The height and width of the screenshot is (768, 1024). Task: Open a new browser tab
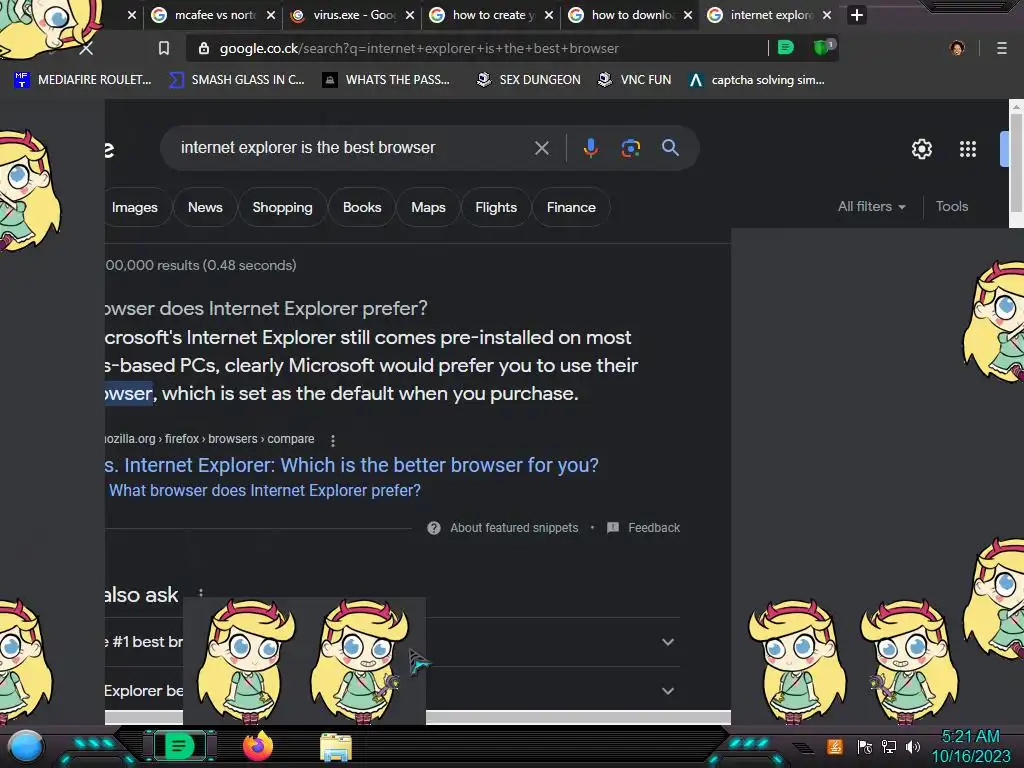[x=857, y=15]
